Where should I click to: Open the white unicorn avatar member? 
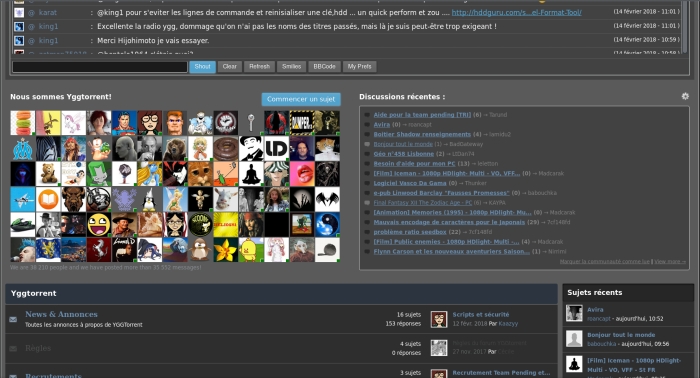[74, 123]
